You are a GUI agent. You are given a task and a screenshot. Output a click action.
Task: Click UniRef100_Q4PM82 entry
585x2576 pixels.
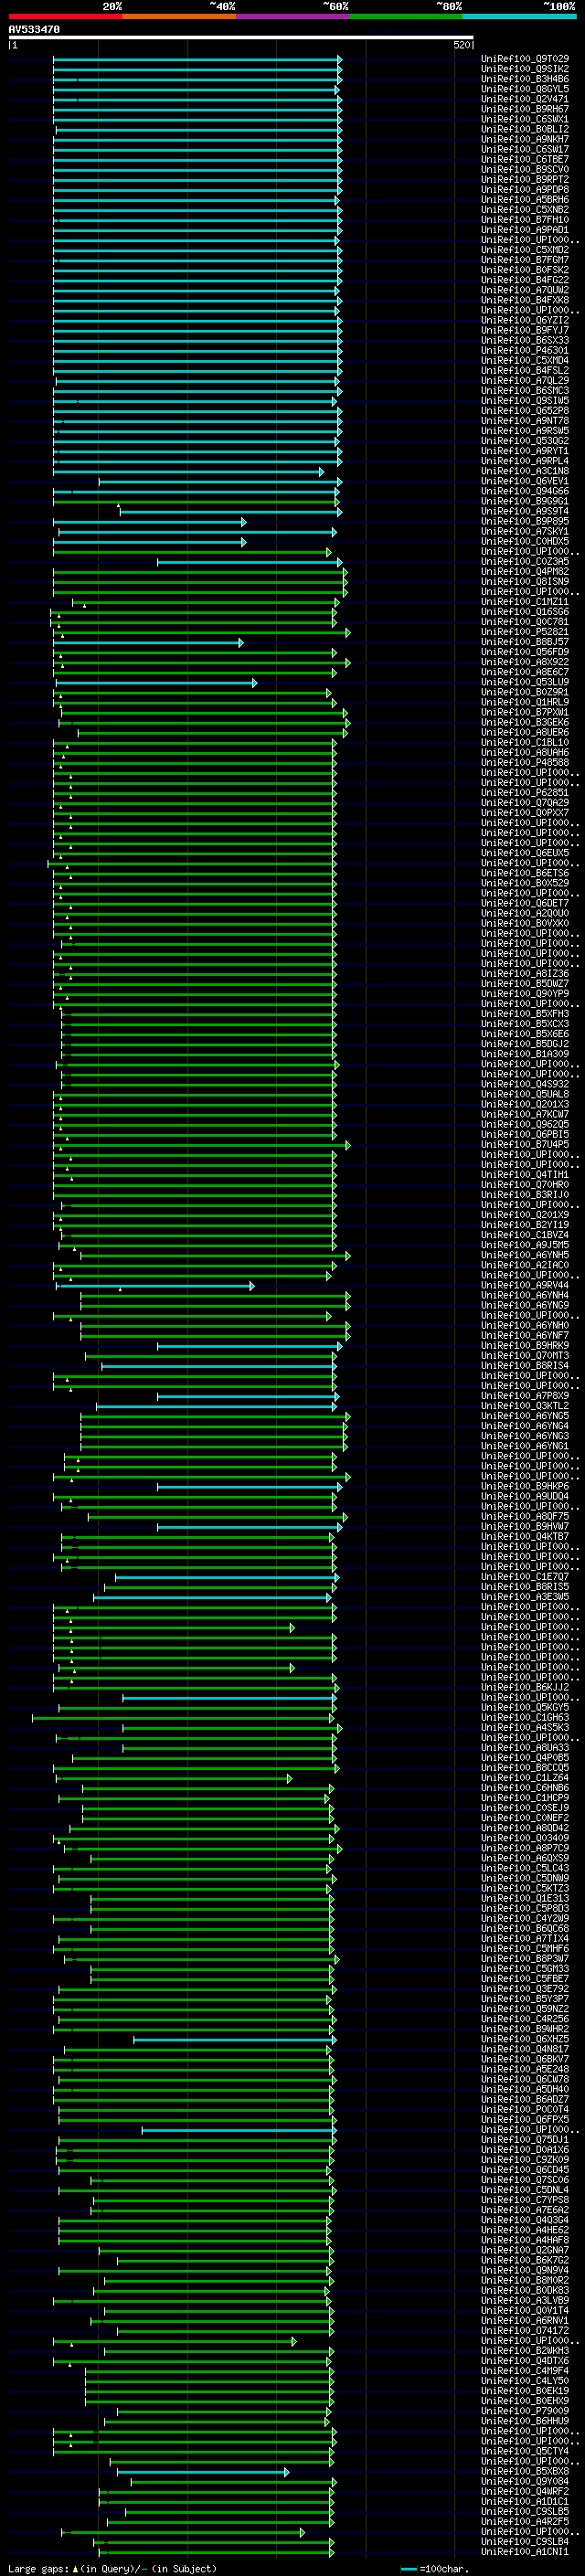click(x=525, y=572)
